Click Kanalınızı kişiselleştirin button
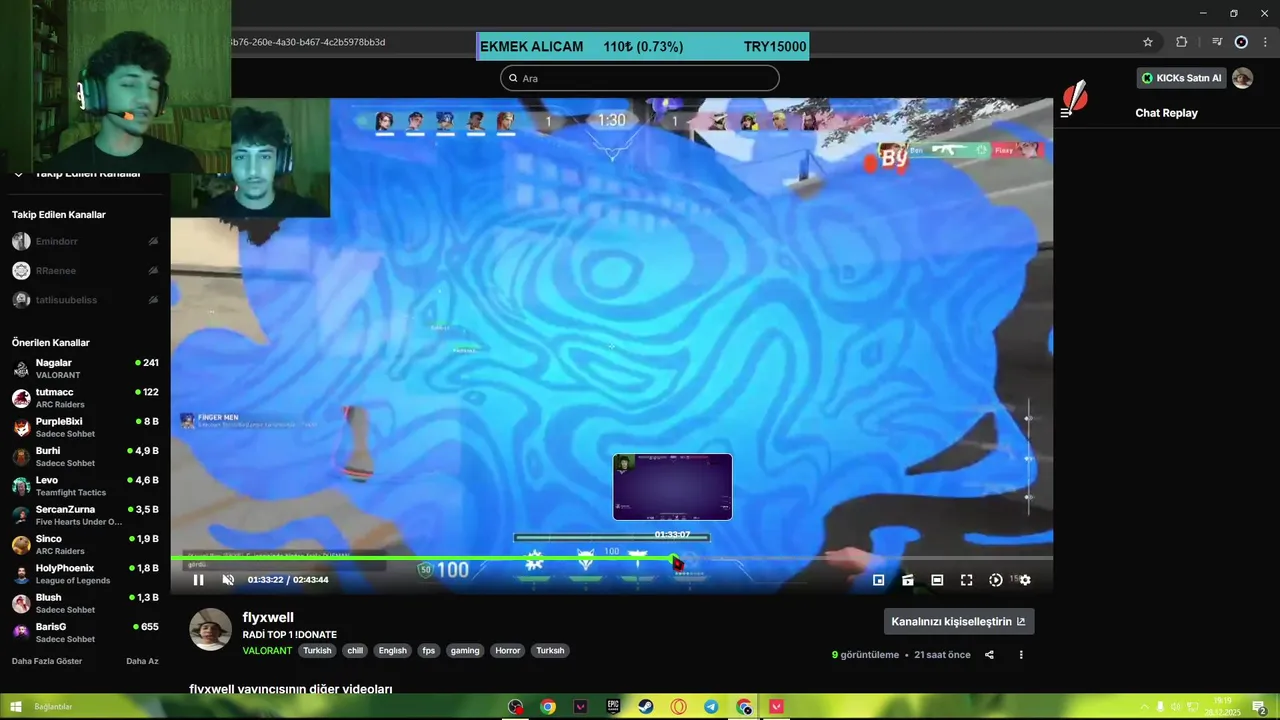The image size is (1280, 720). (959, 621)
